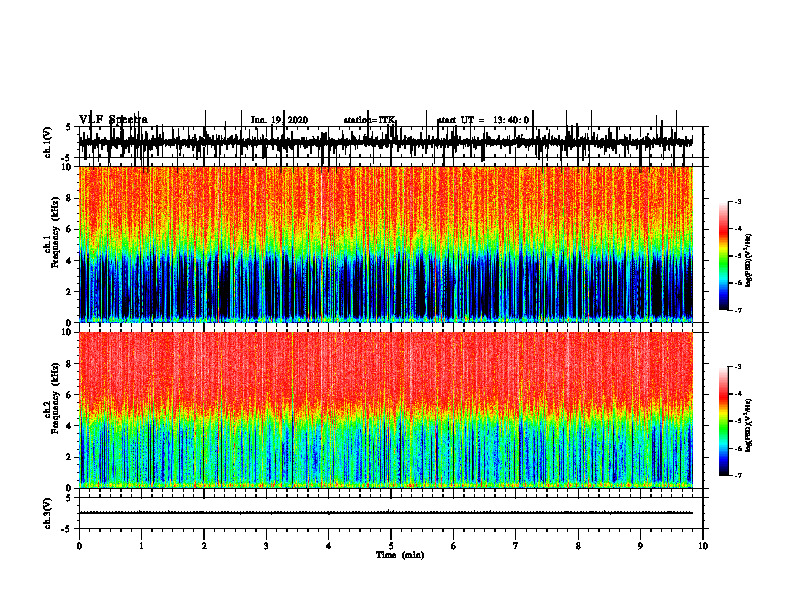Click time axis tick label "9" at plot bottom

(x=640, y=546)
